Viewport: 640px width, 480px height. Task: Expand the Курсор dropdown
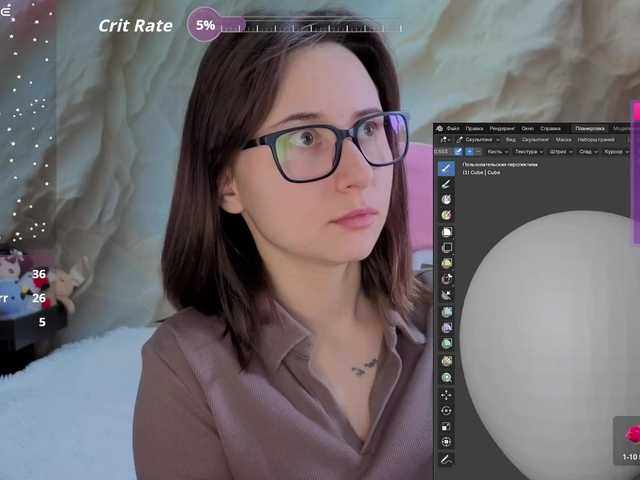coord(616,151)
